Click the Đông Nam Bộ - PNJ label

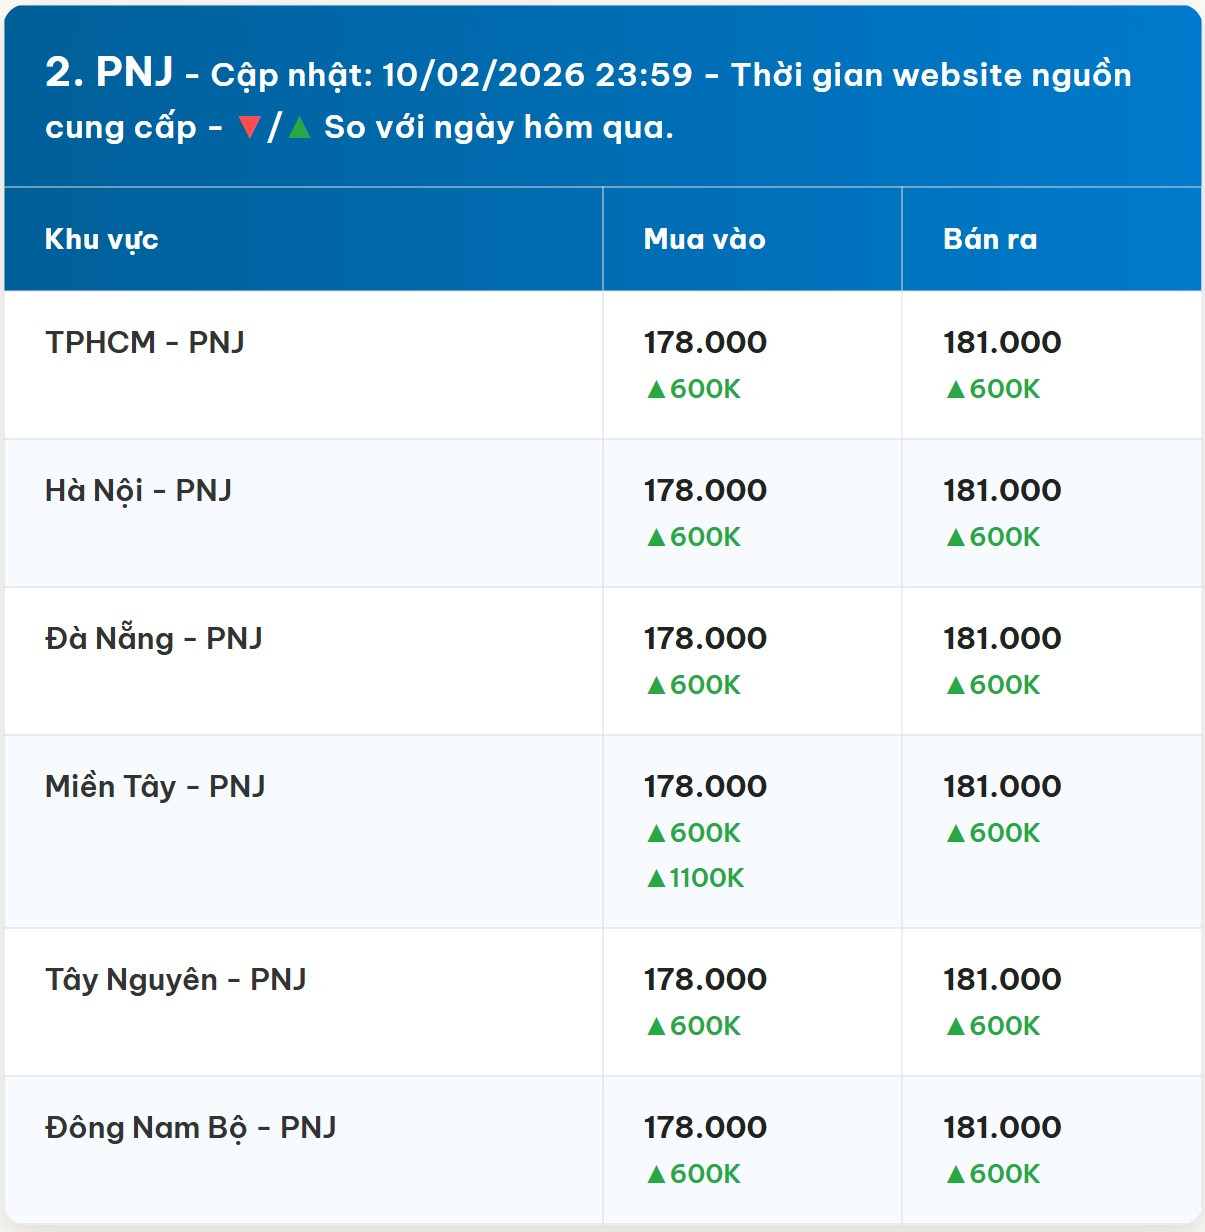[x=190, y=1127]
